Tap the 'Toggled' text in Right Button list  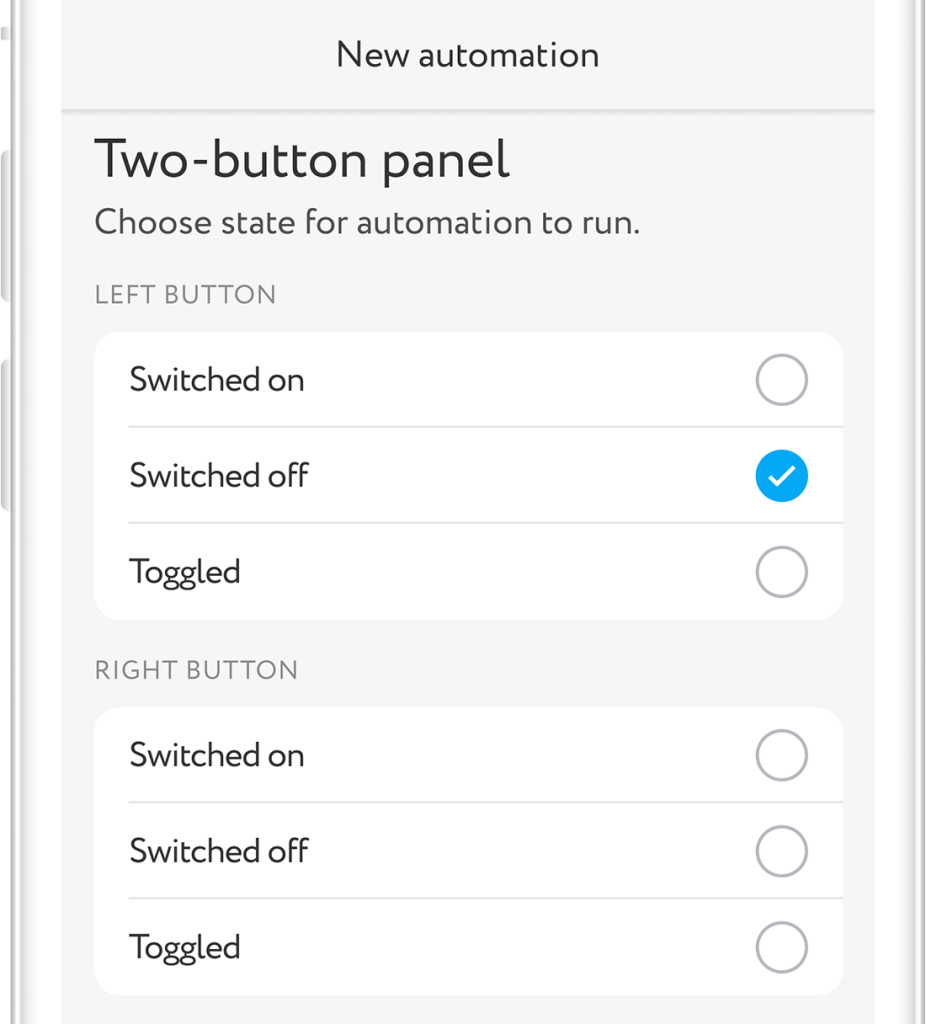[x=185, y=947]
